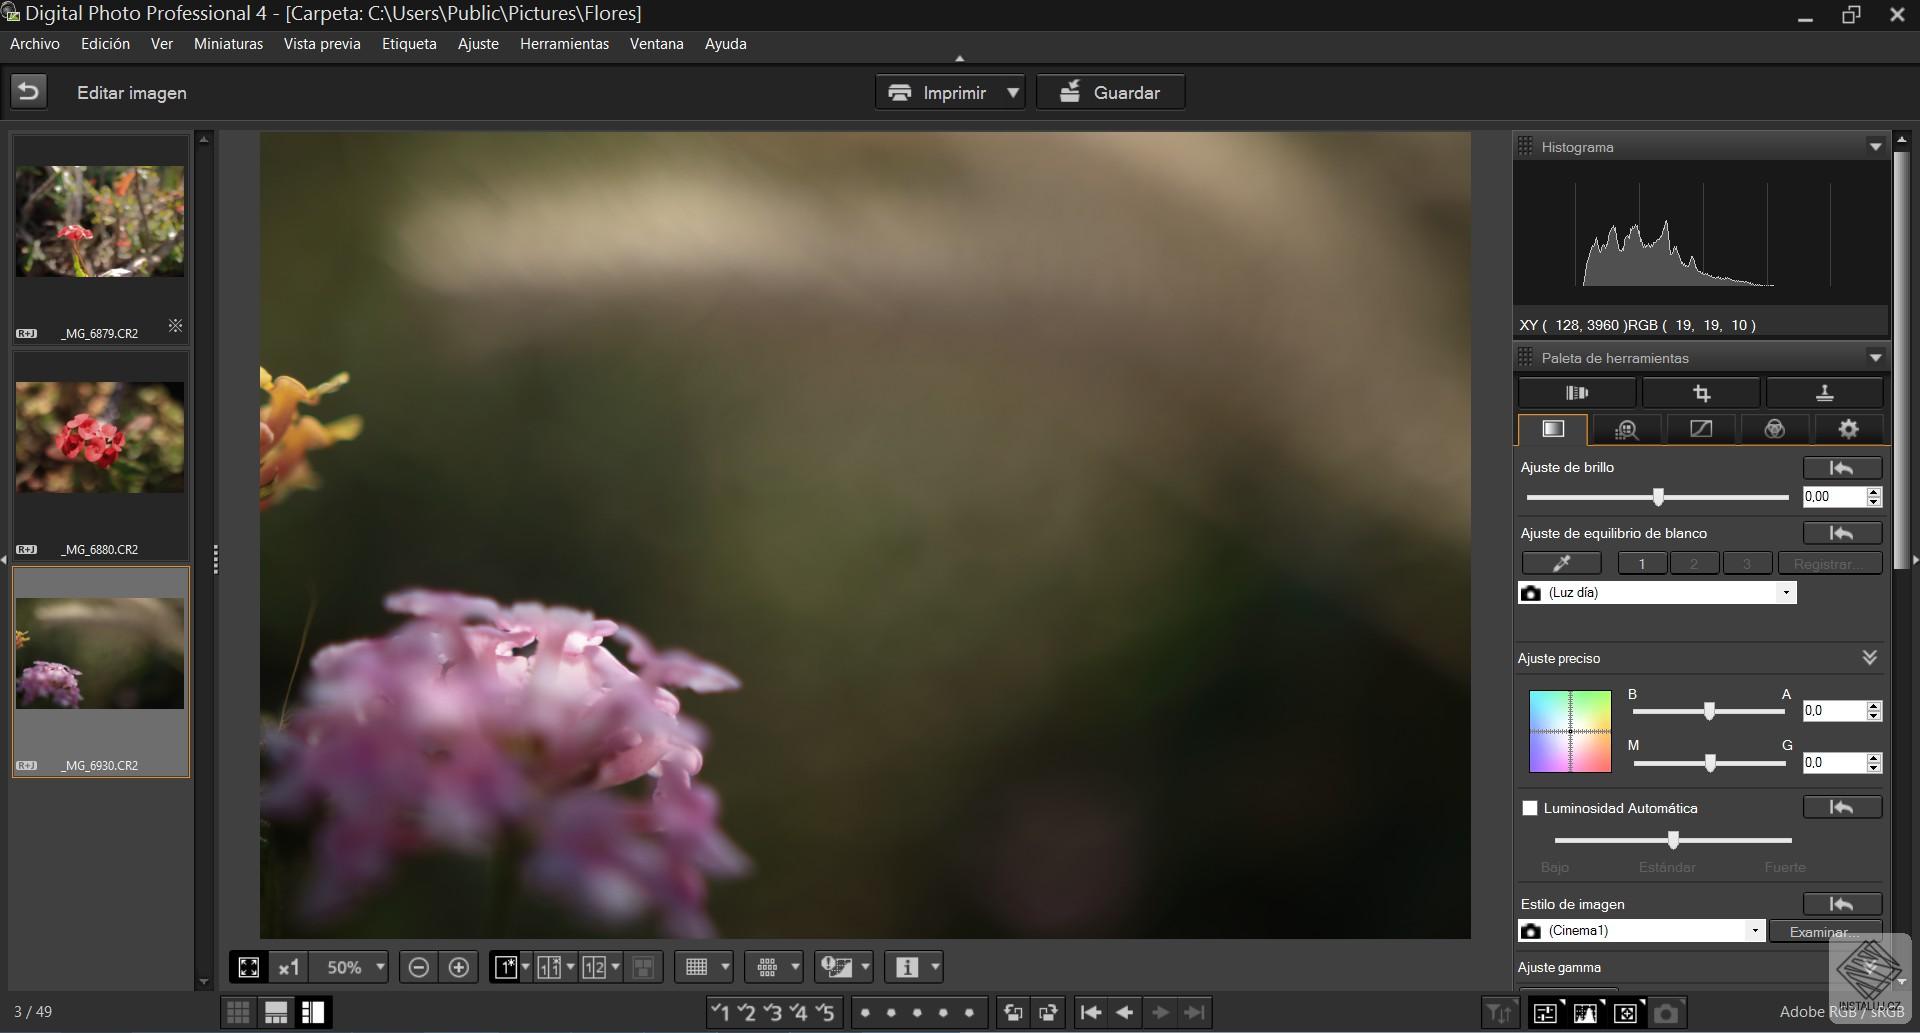Open the zoom percentage dropdown showing 50%
This screenshot has width=1920, height=1033.
(351, 966)
